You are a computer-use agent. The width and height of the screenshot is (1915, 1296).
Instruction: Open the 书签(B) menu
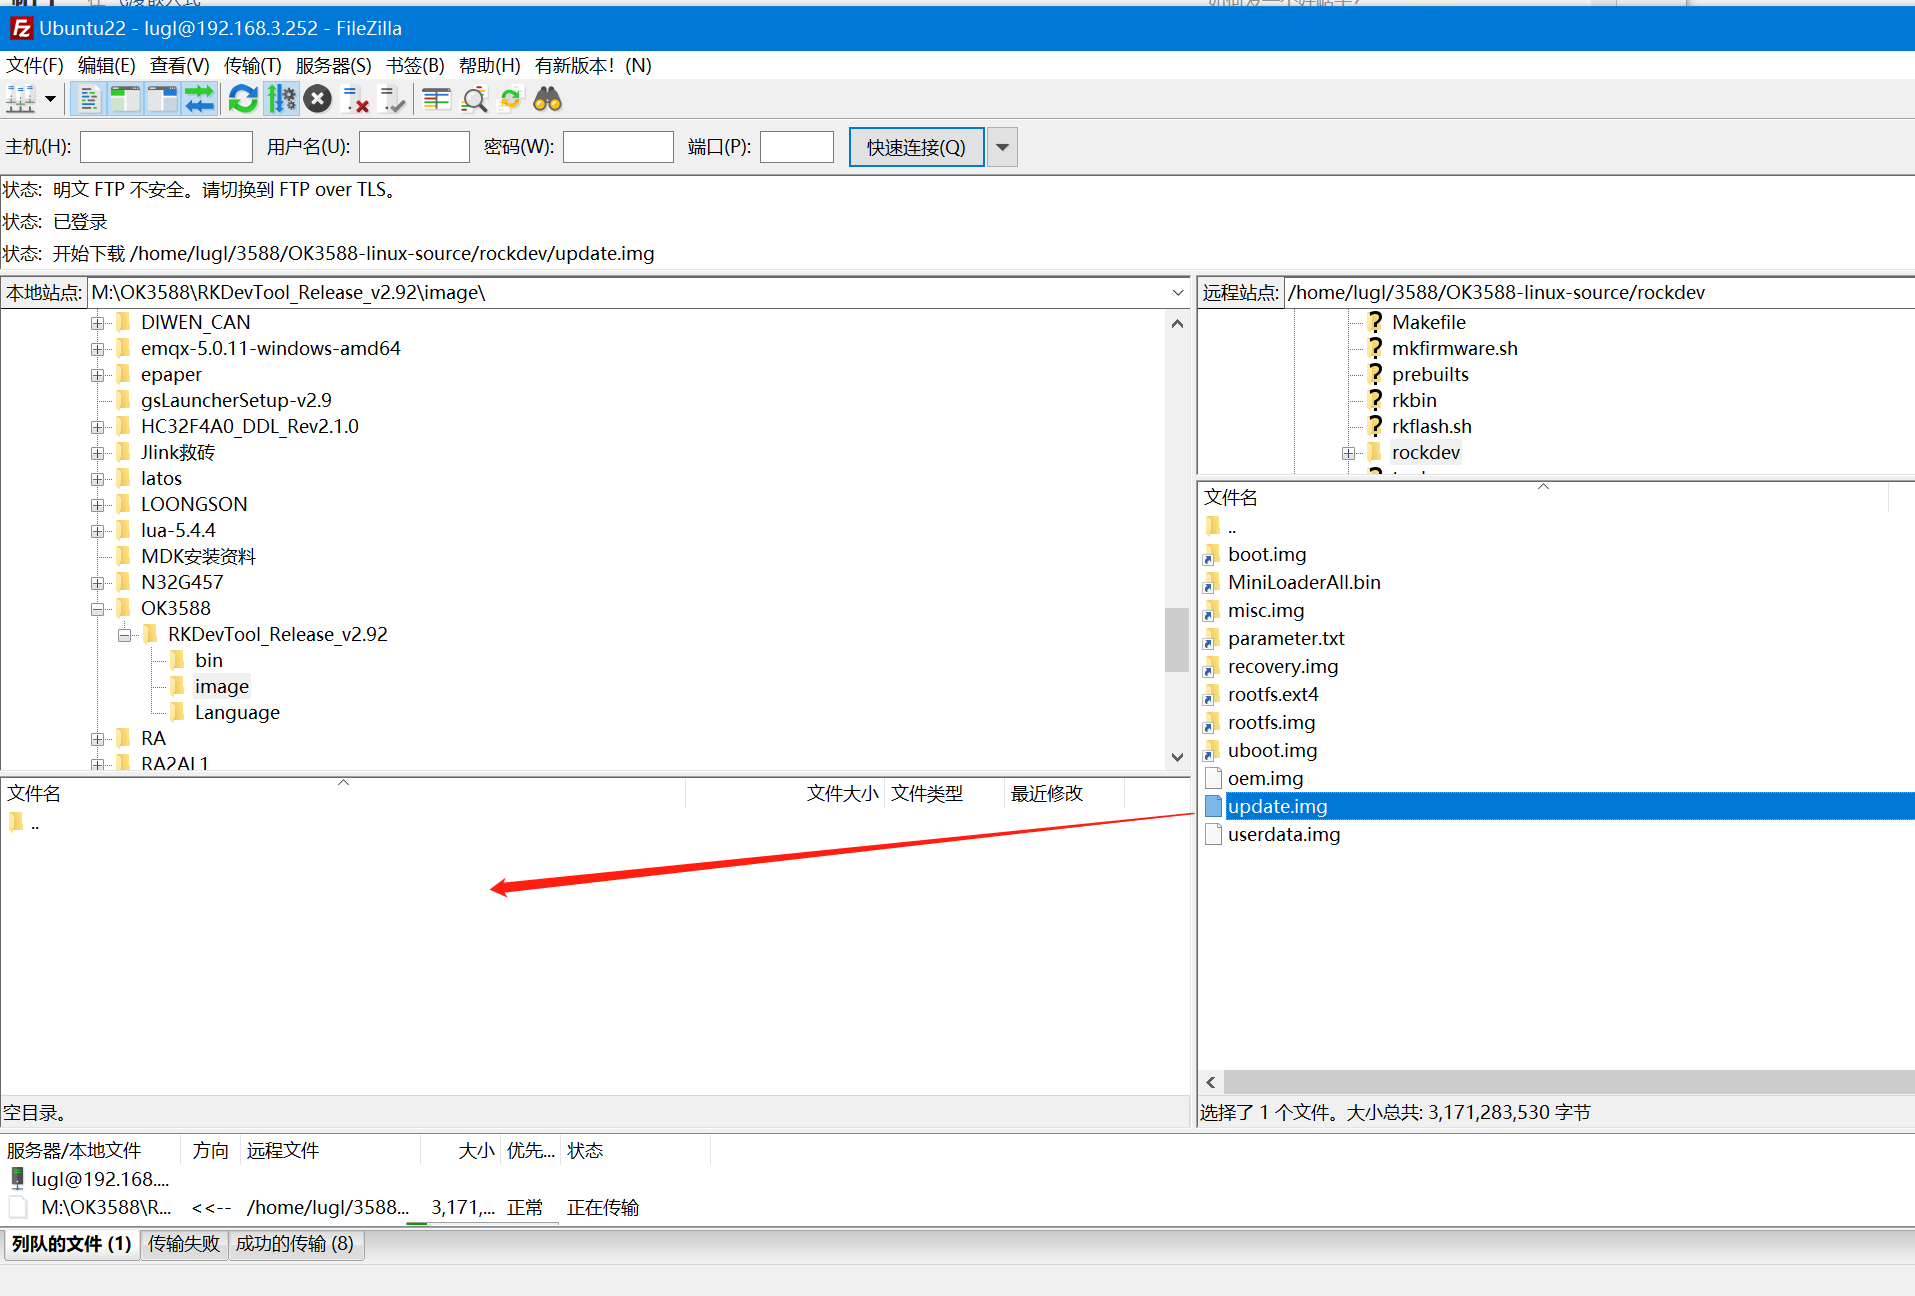click(416, 65)
